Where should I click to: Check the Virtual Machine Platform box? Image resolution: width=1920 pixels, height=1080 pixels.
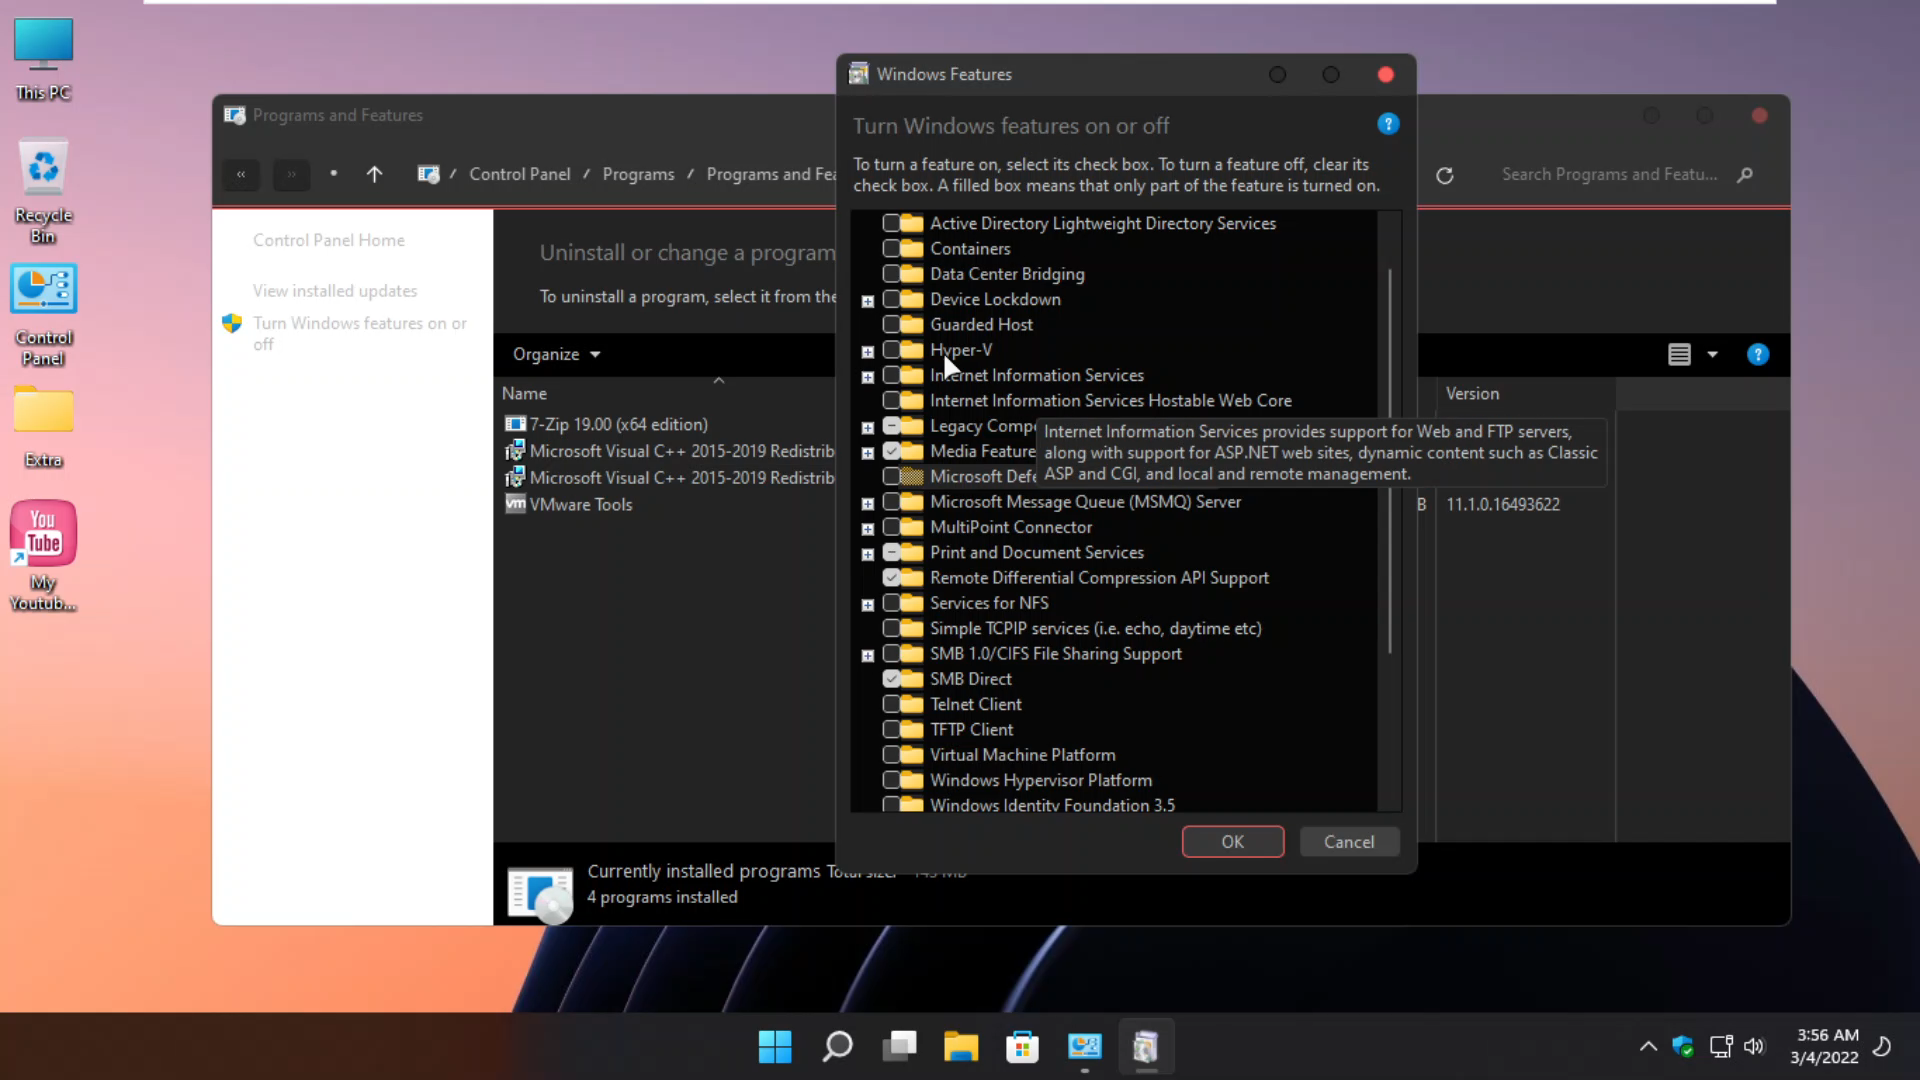click(x=891, y=755)
